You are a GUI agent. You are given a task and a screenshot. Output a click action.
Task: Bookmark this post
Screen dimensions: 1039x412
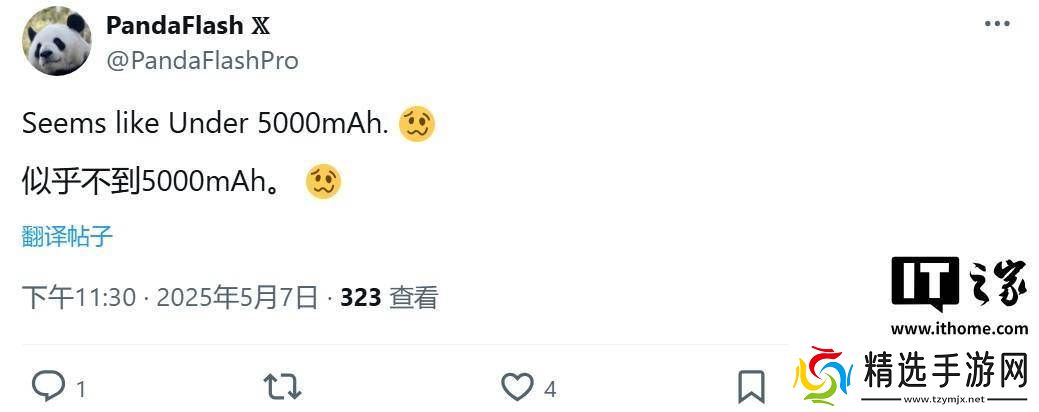(x=751, y=387)
